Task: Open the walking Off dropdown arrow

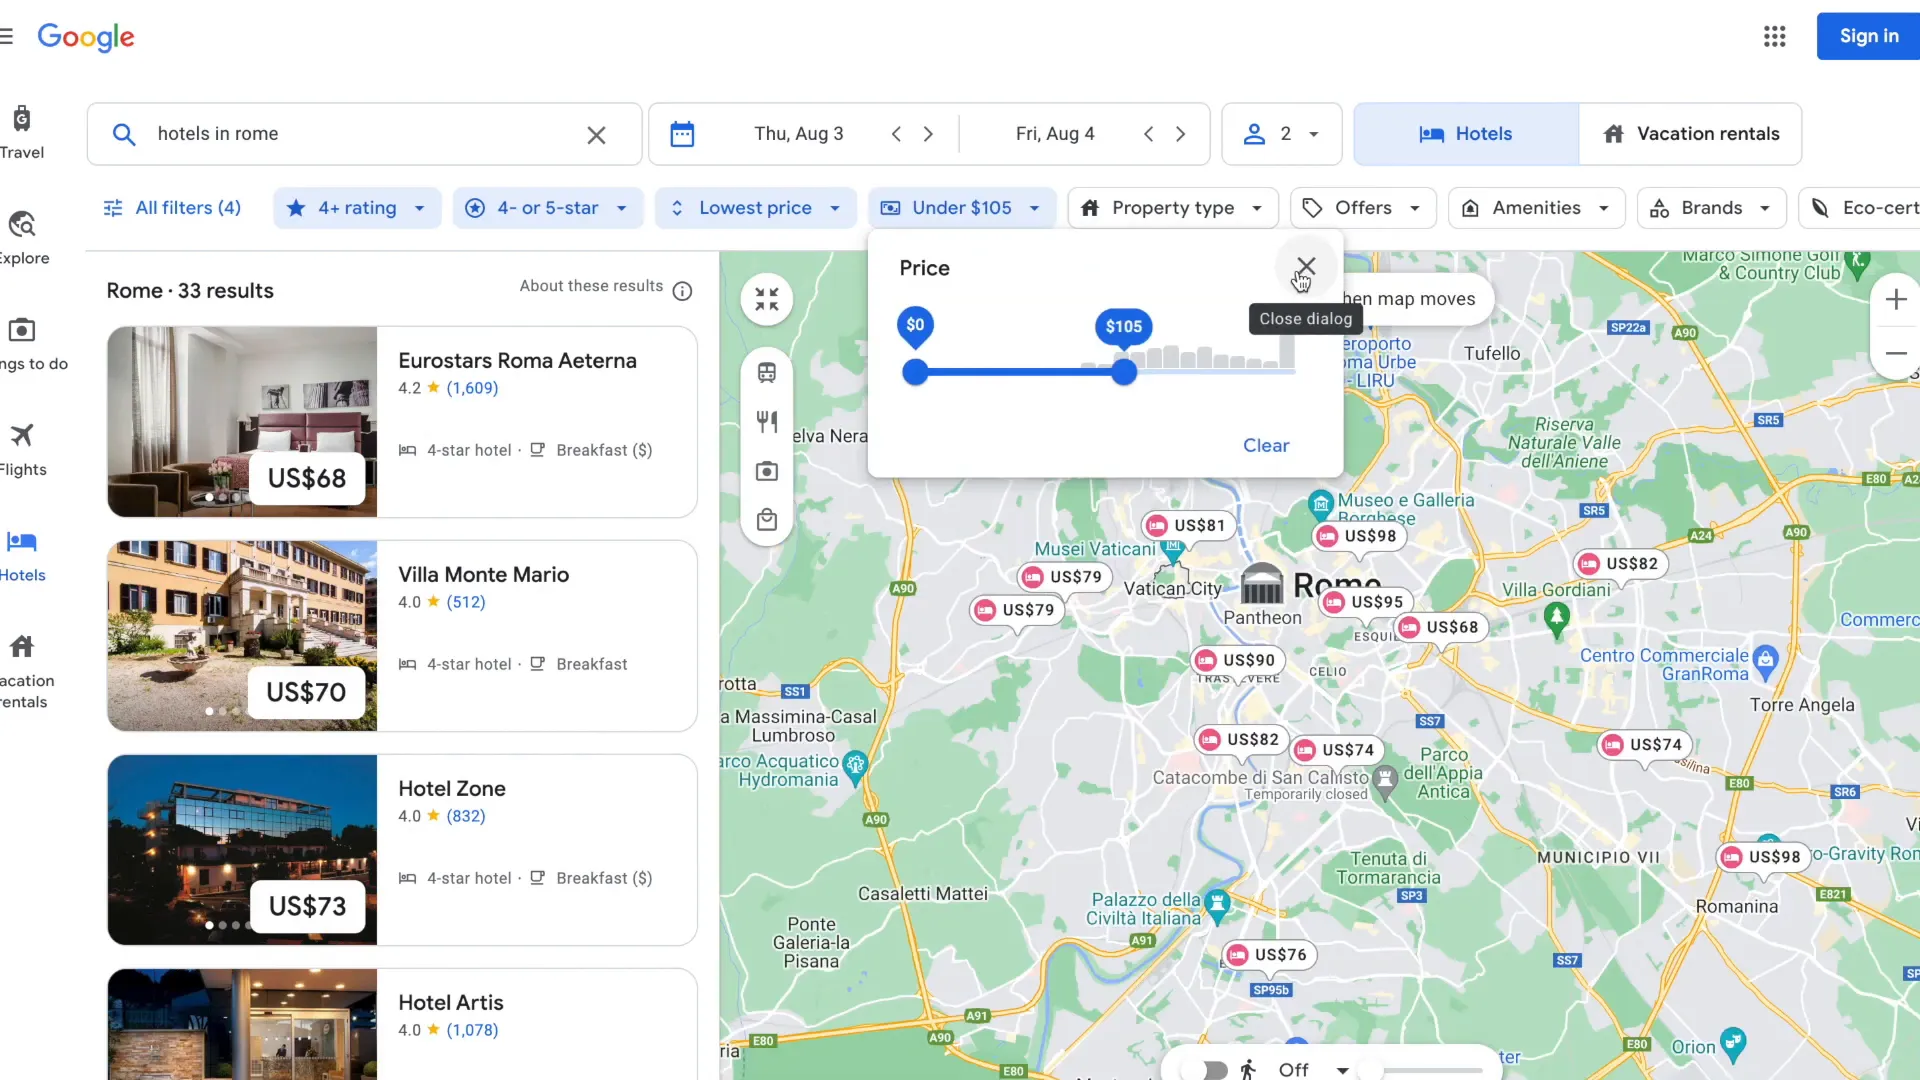Action: coord(1343,1070)
